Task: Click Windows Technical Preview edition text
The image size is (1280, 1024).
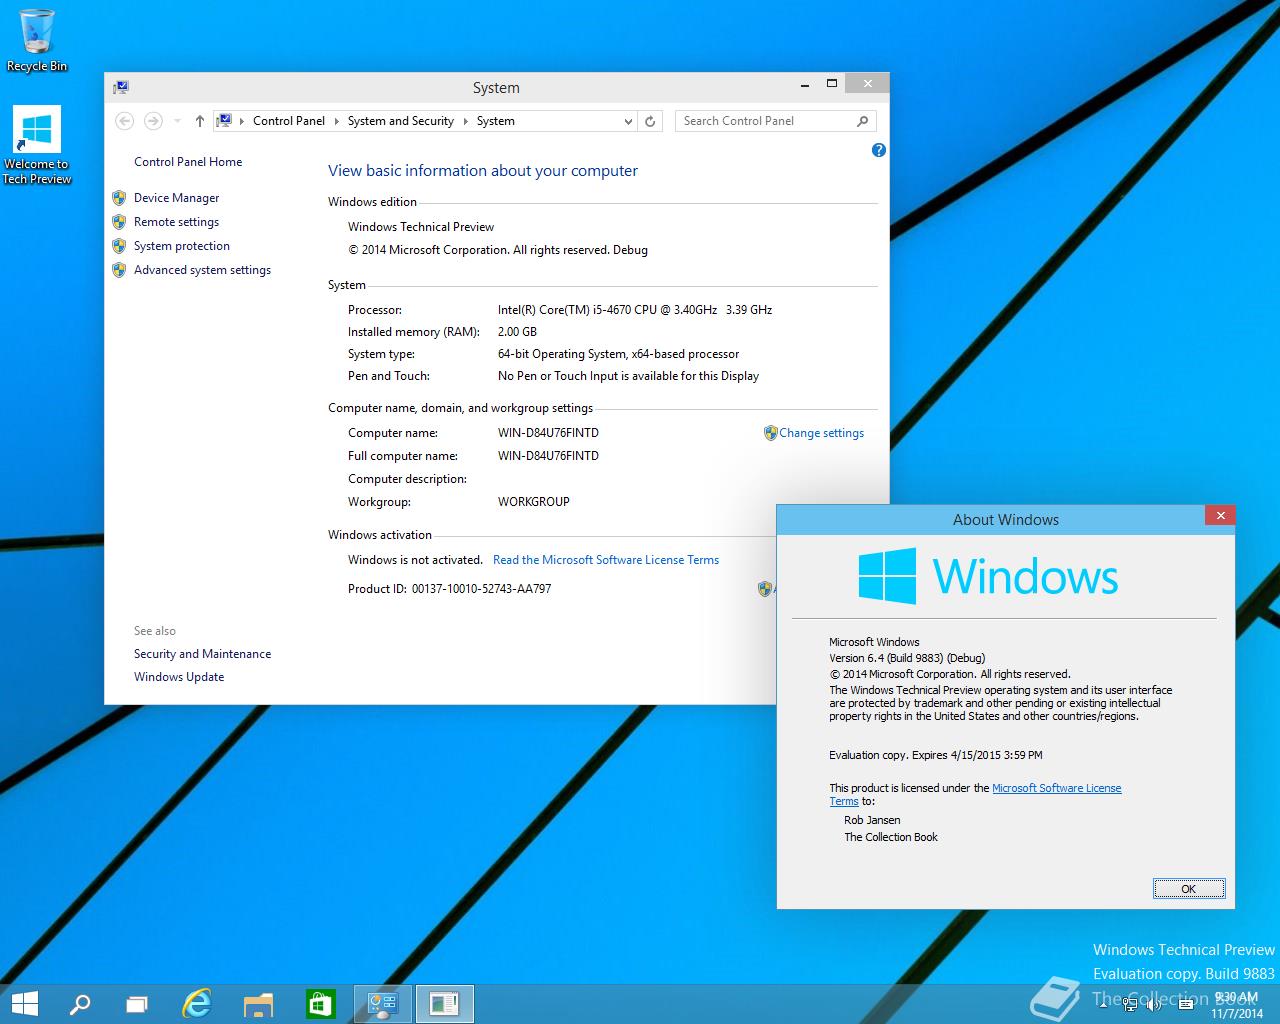Action: pos(421,227)
